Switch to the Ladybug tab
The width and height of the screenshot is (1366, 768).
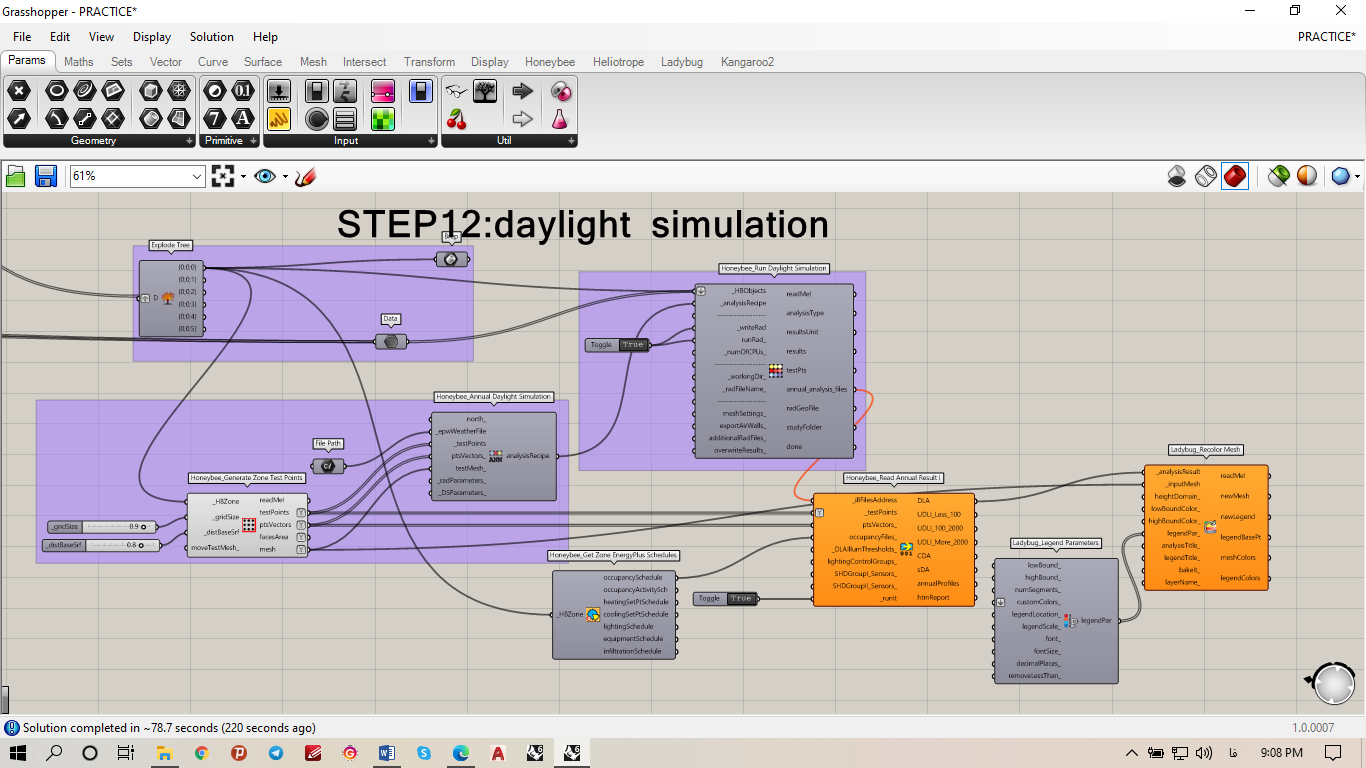[681, 62]
